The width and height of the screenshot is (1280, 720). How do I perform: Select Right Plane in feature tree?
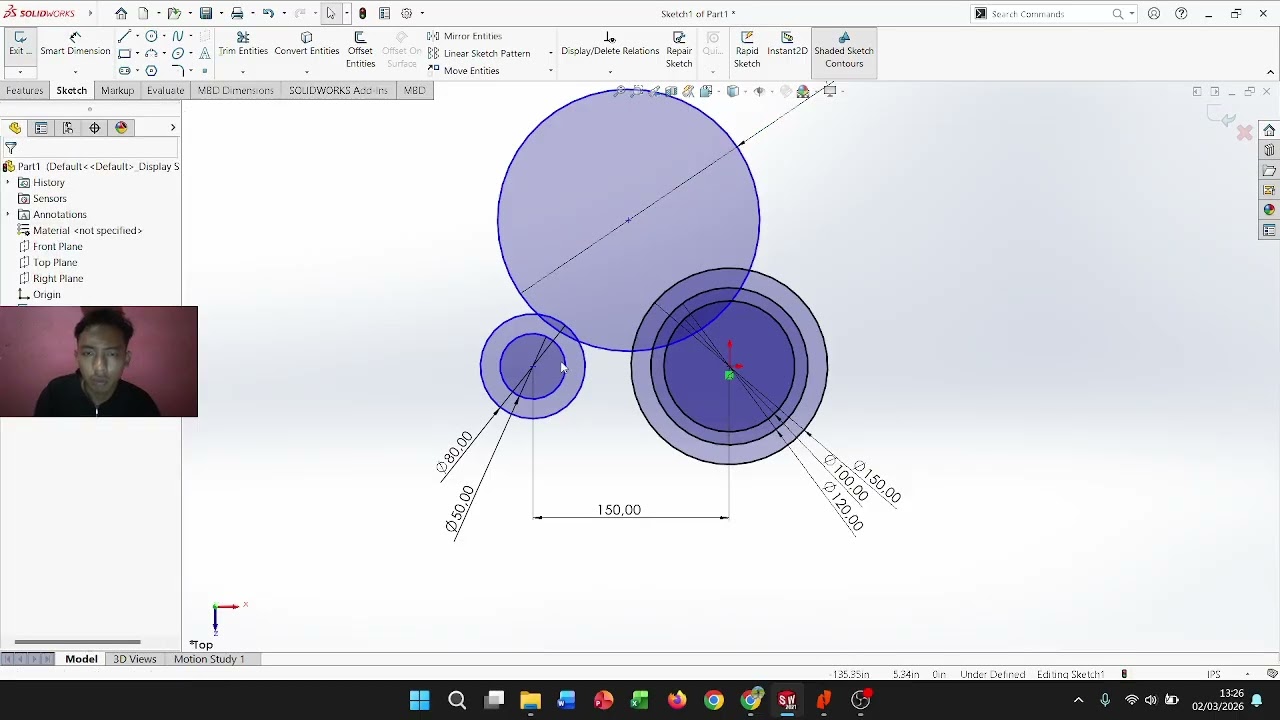pyautogui.click(x=51, y=279)
